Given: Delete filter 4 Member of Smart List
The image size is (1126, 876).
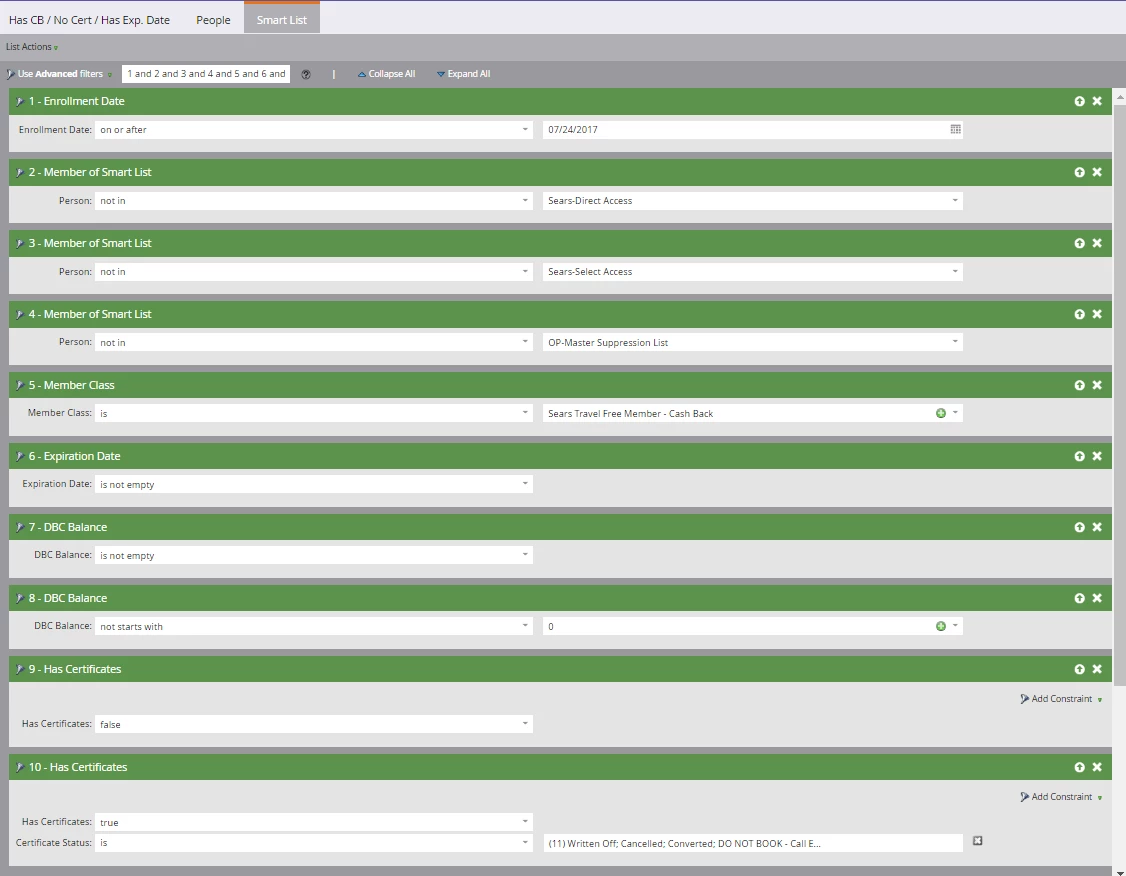Looking at the screenshot, I should 1097,314.
